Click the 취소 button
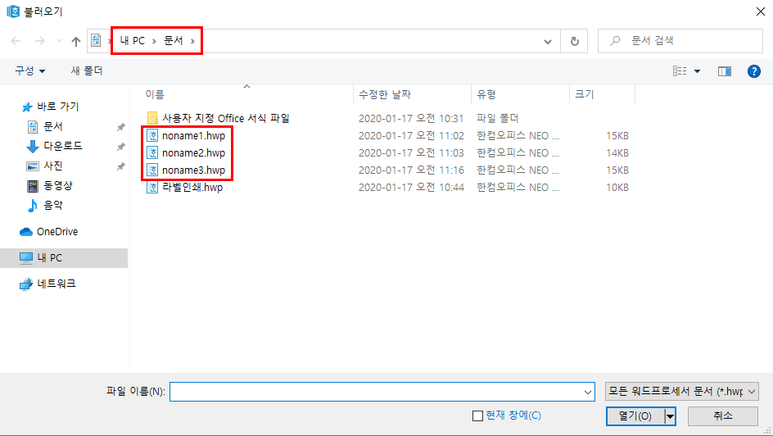Image resolution: width=773 pixels, height=436 pixels. pyautogui.click(x=723, y=416)
